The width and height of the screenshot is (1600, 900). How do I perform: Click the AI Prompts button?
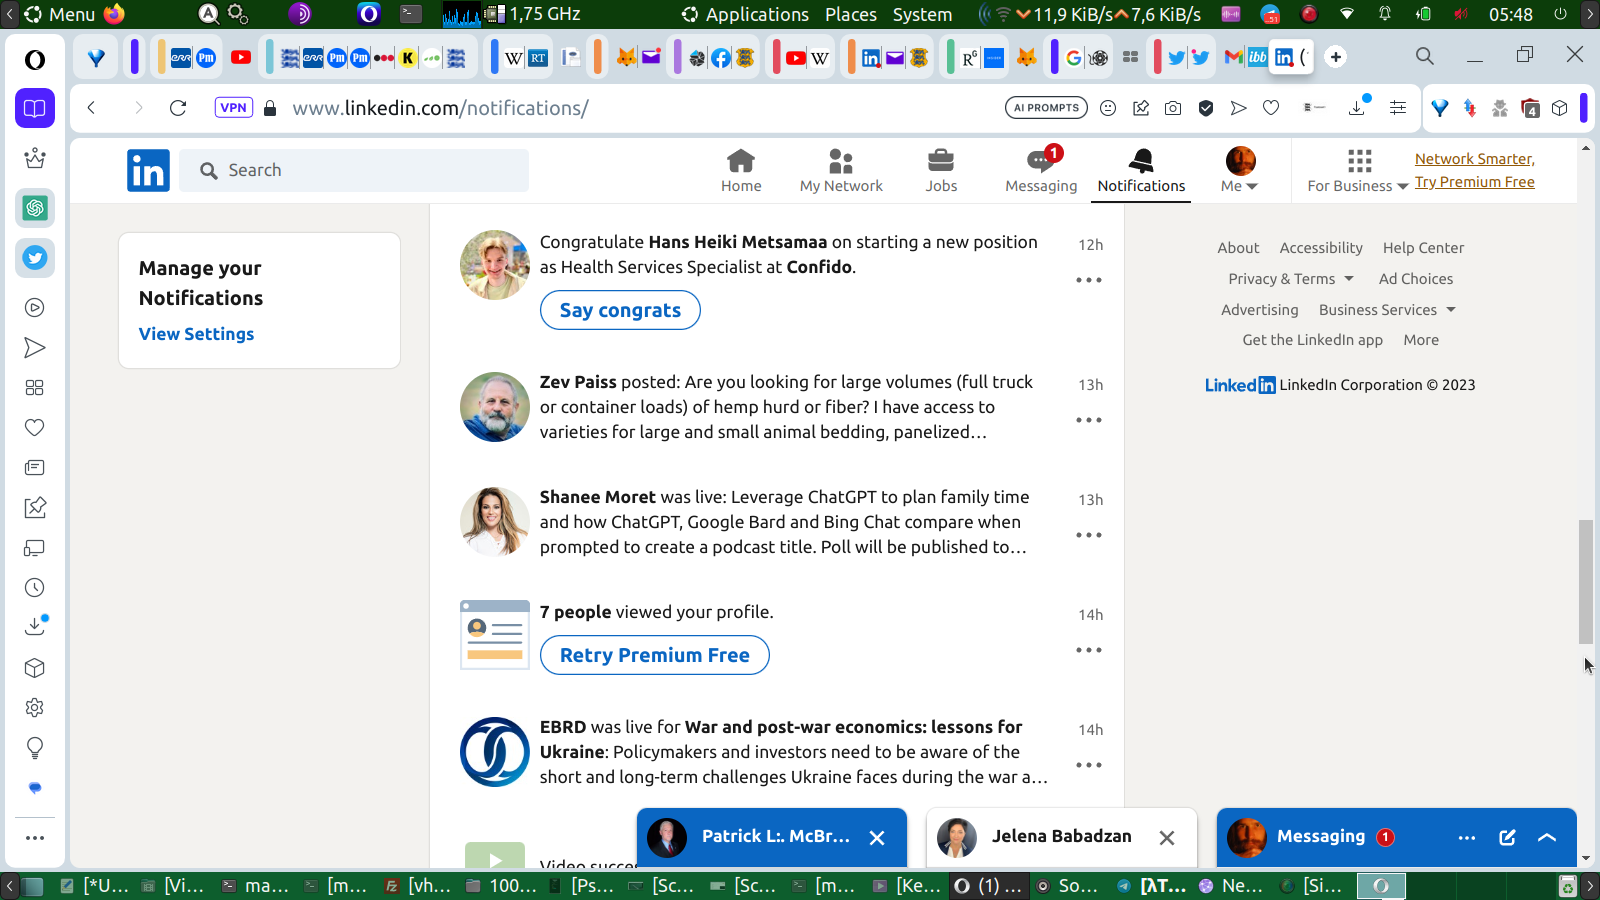tap(1046, 108)
